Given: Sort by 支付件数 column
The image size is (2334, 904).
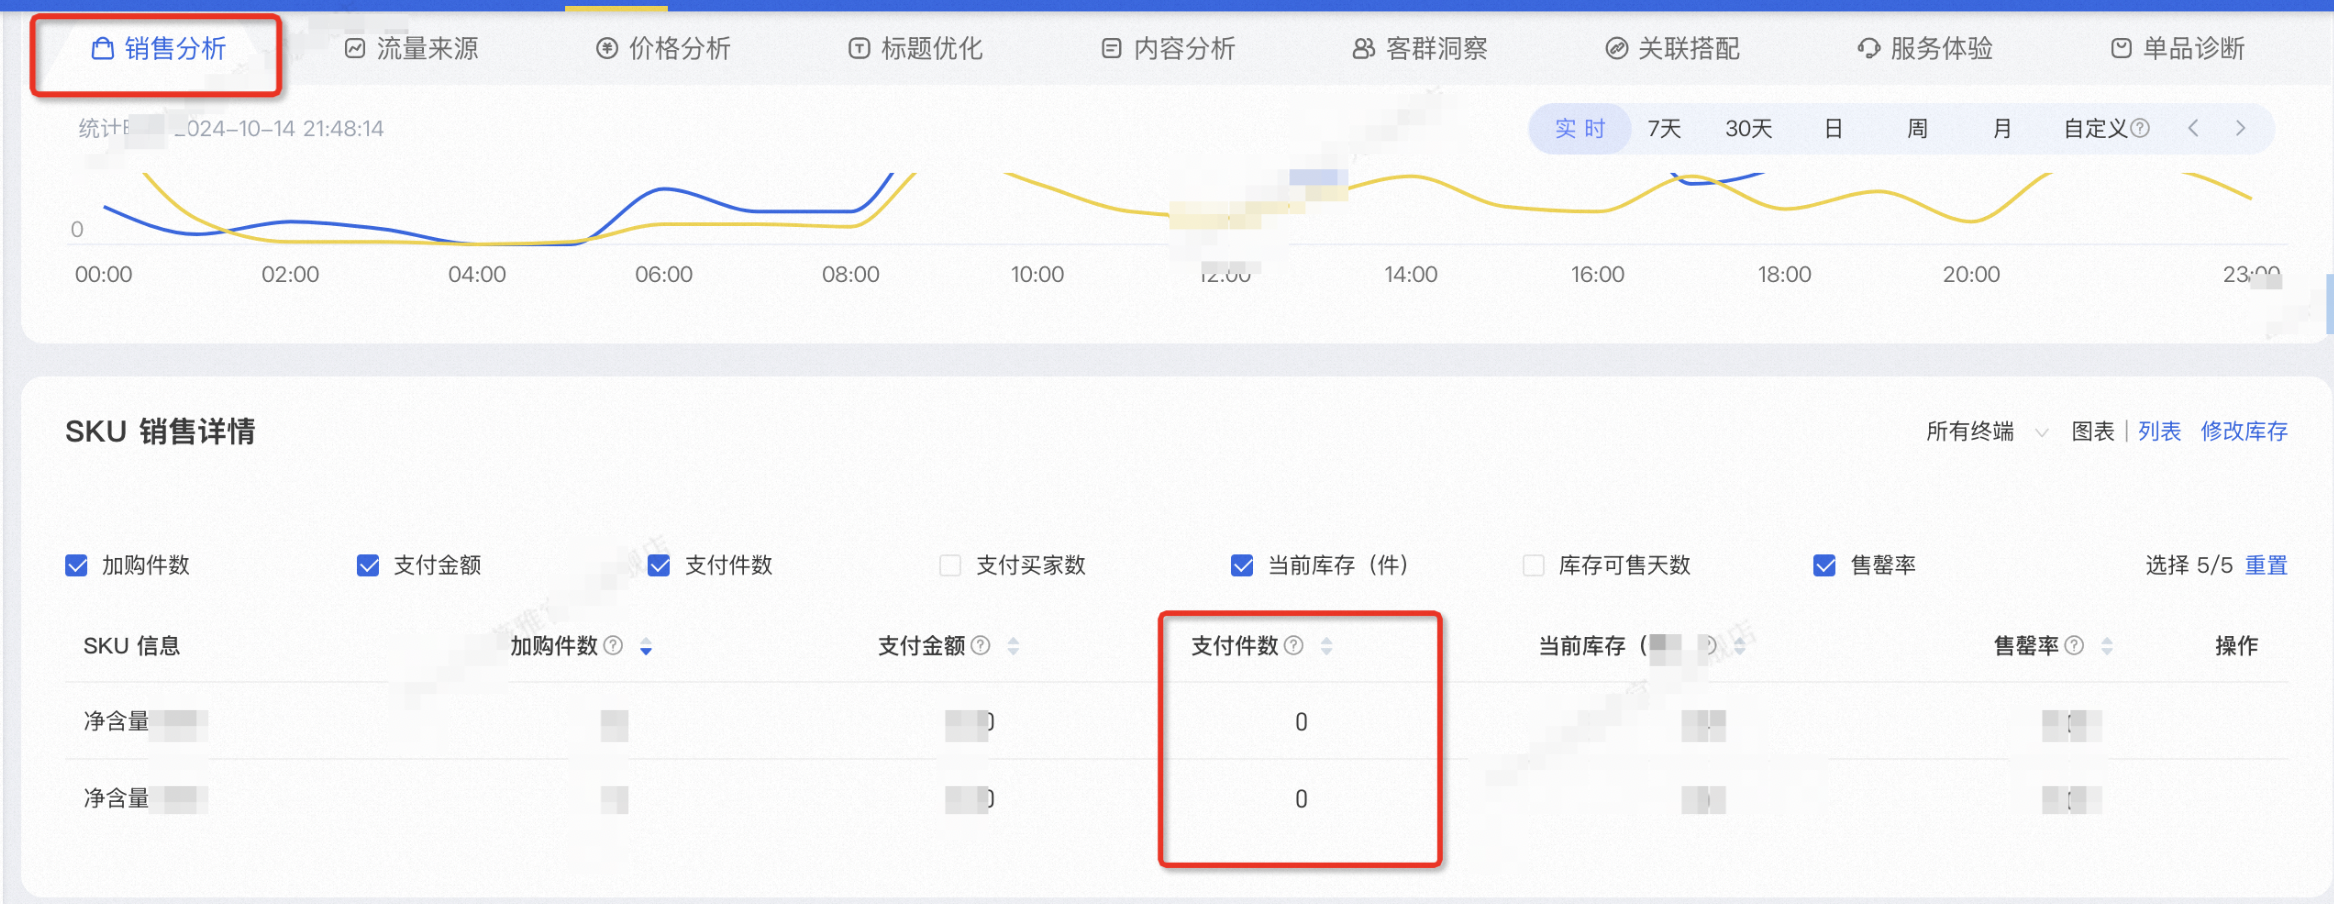Looking at the screenshot, I should click(1326, 647).
